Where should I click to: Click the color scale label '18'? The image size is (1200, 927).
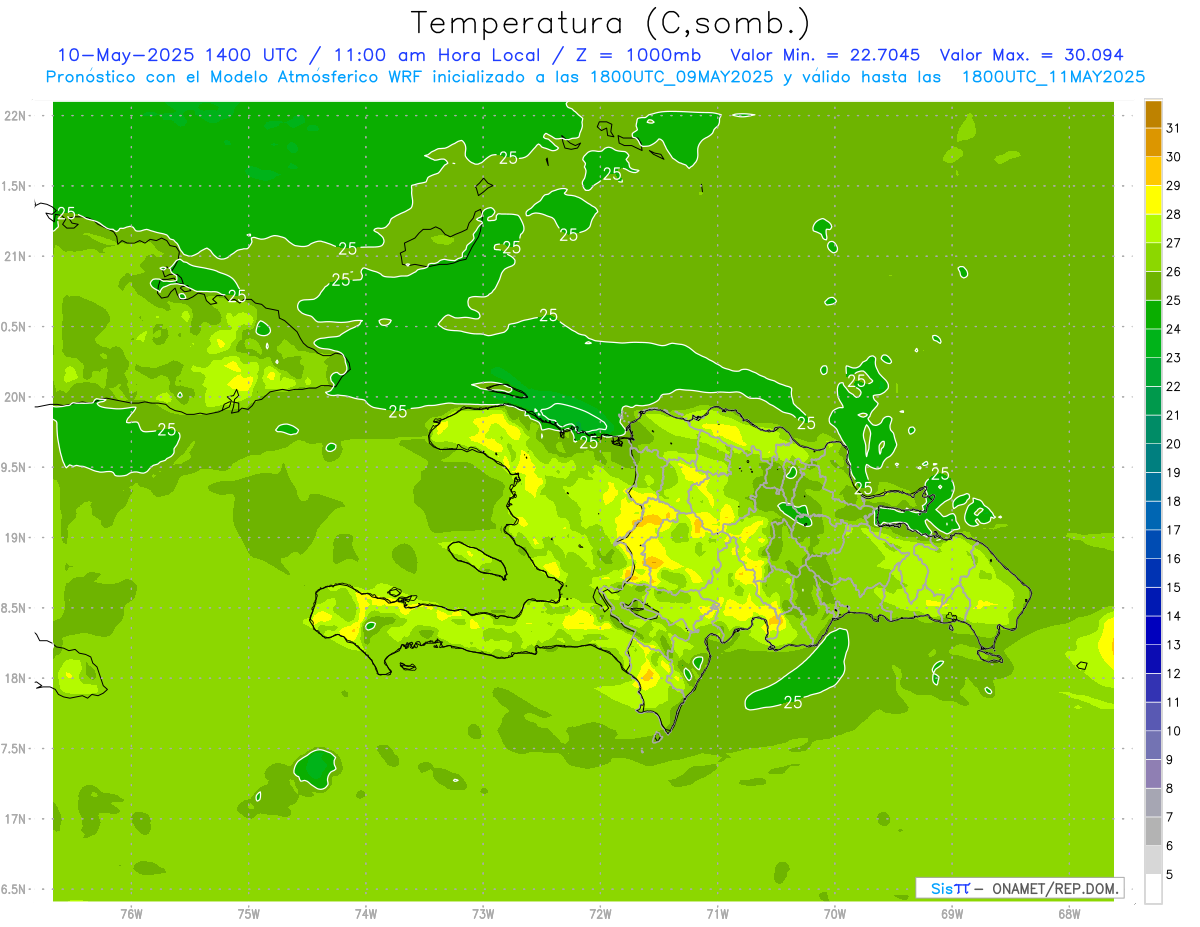pyautogui.click(x=1173, y=501)
